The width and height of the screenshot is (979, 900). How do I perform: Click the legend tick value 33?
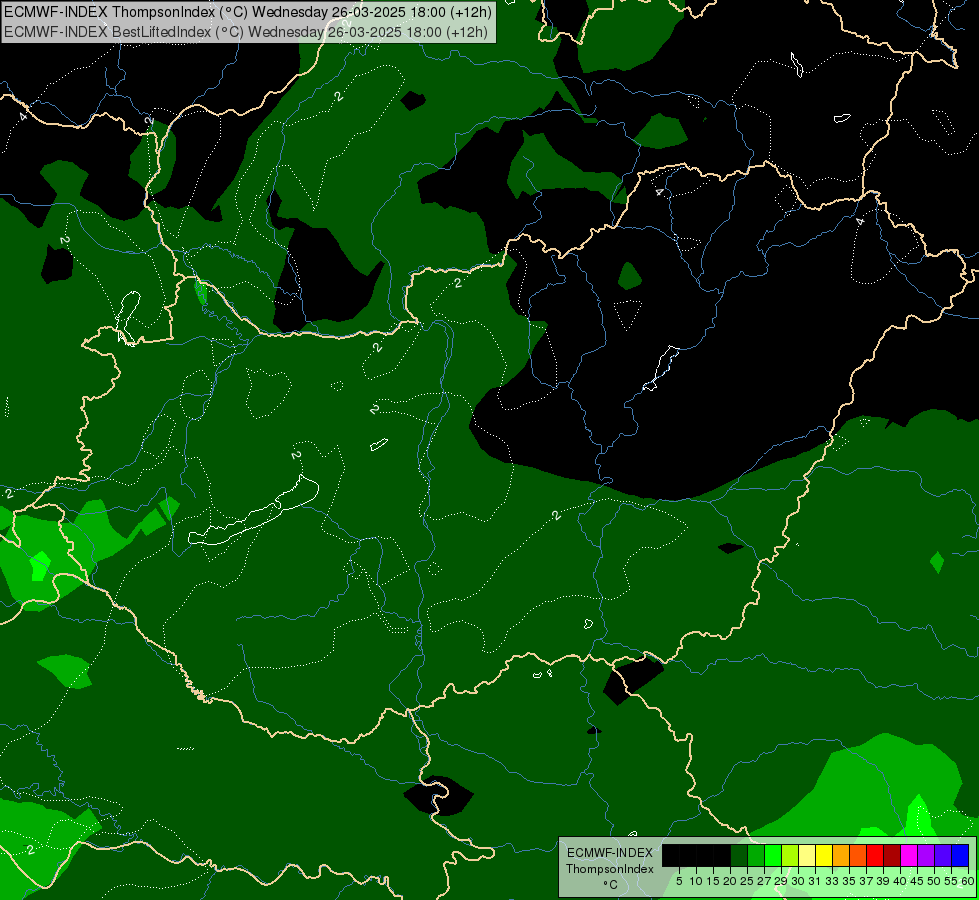(x=832, y=881)
